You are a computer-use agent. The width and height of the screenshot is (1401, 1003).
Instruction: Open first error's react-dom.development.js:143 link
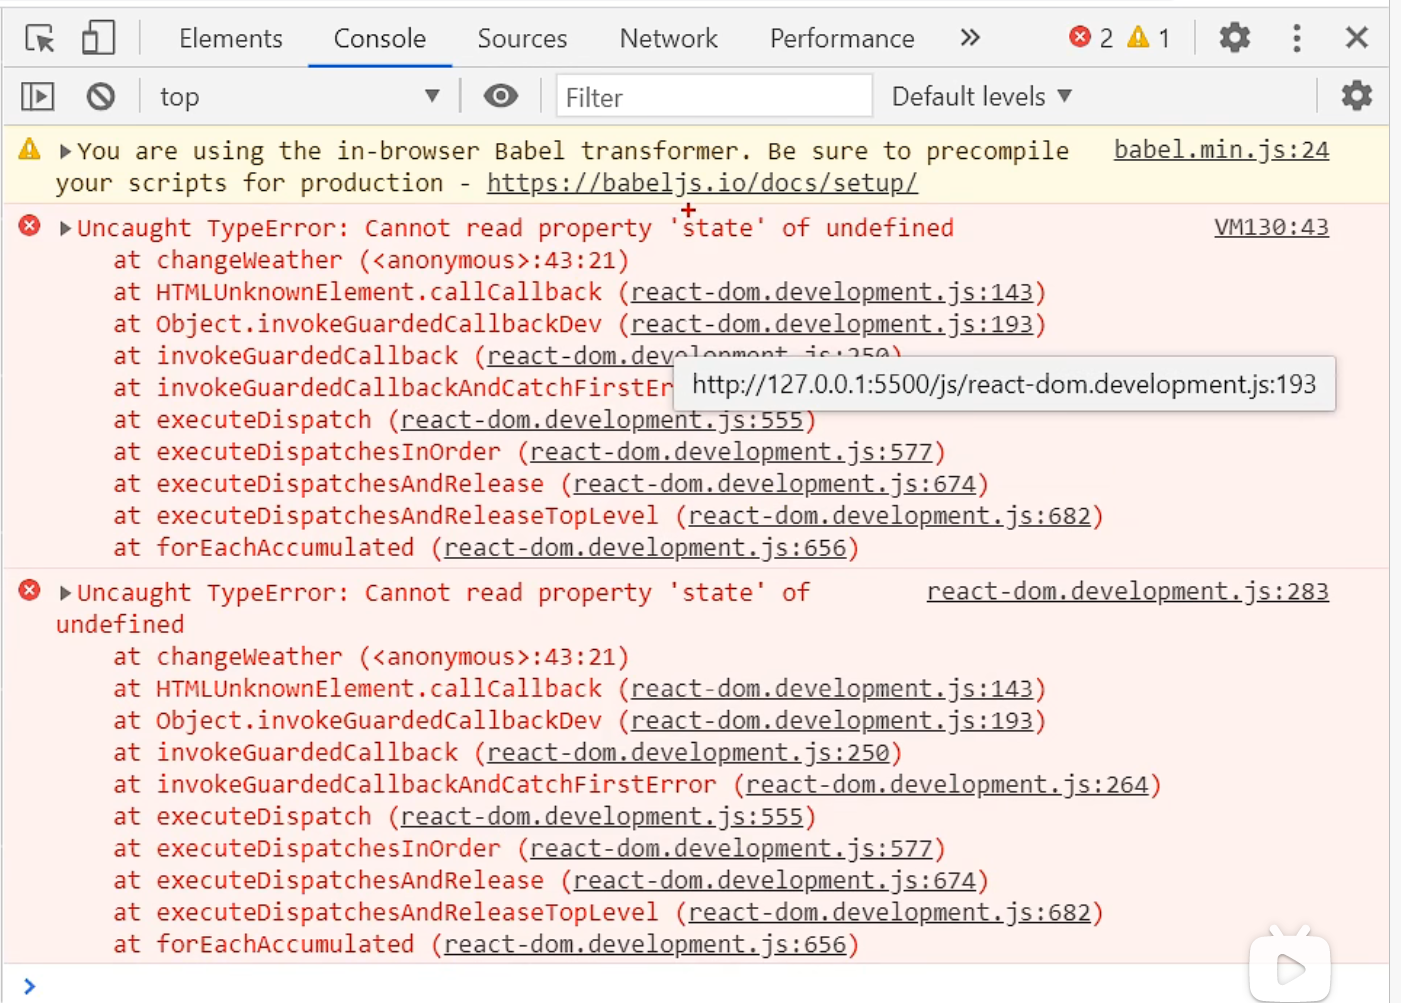tap(831, 292)
